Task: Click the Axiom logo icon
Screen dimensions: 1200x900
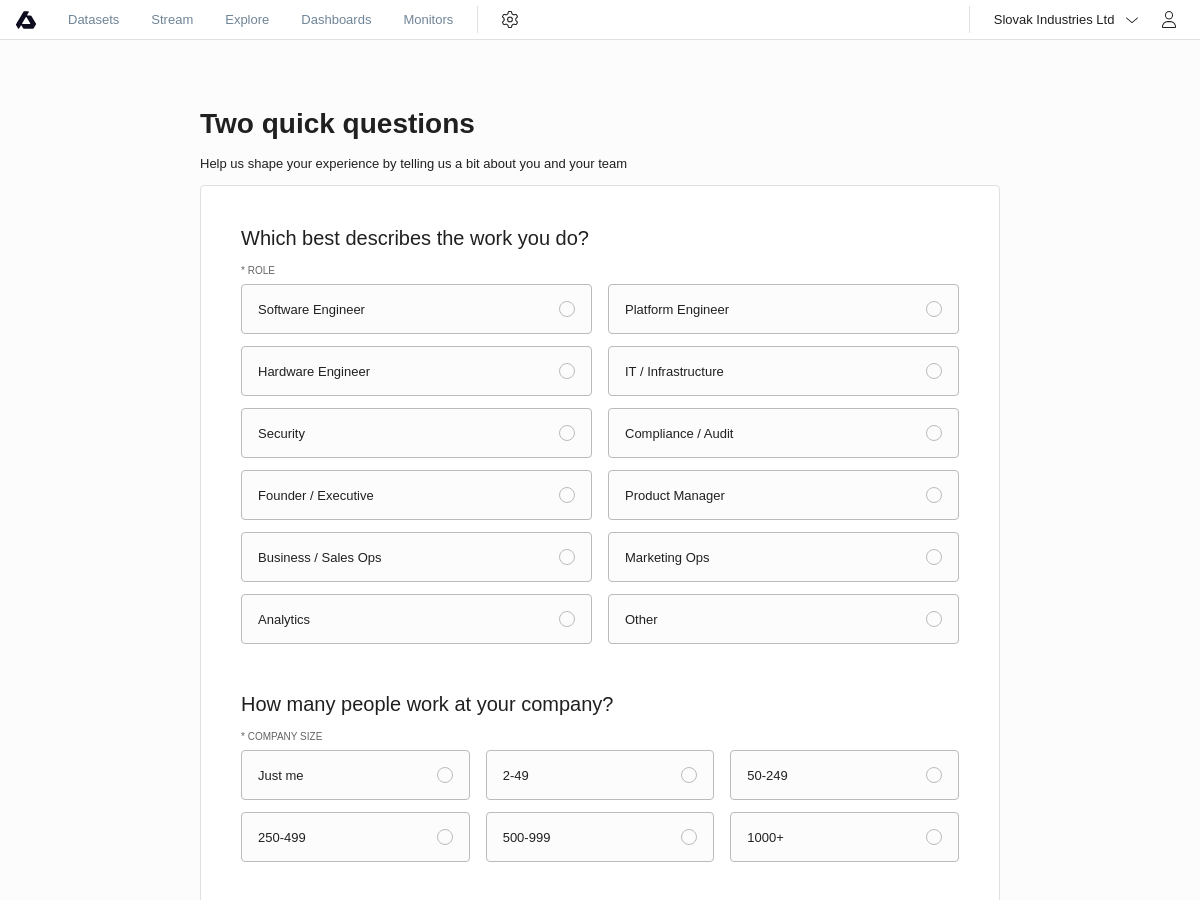Action: pos(26,20)
